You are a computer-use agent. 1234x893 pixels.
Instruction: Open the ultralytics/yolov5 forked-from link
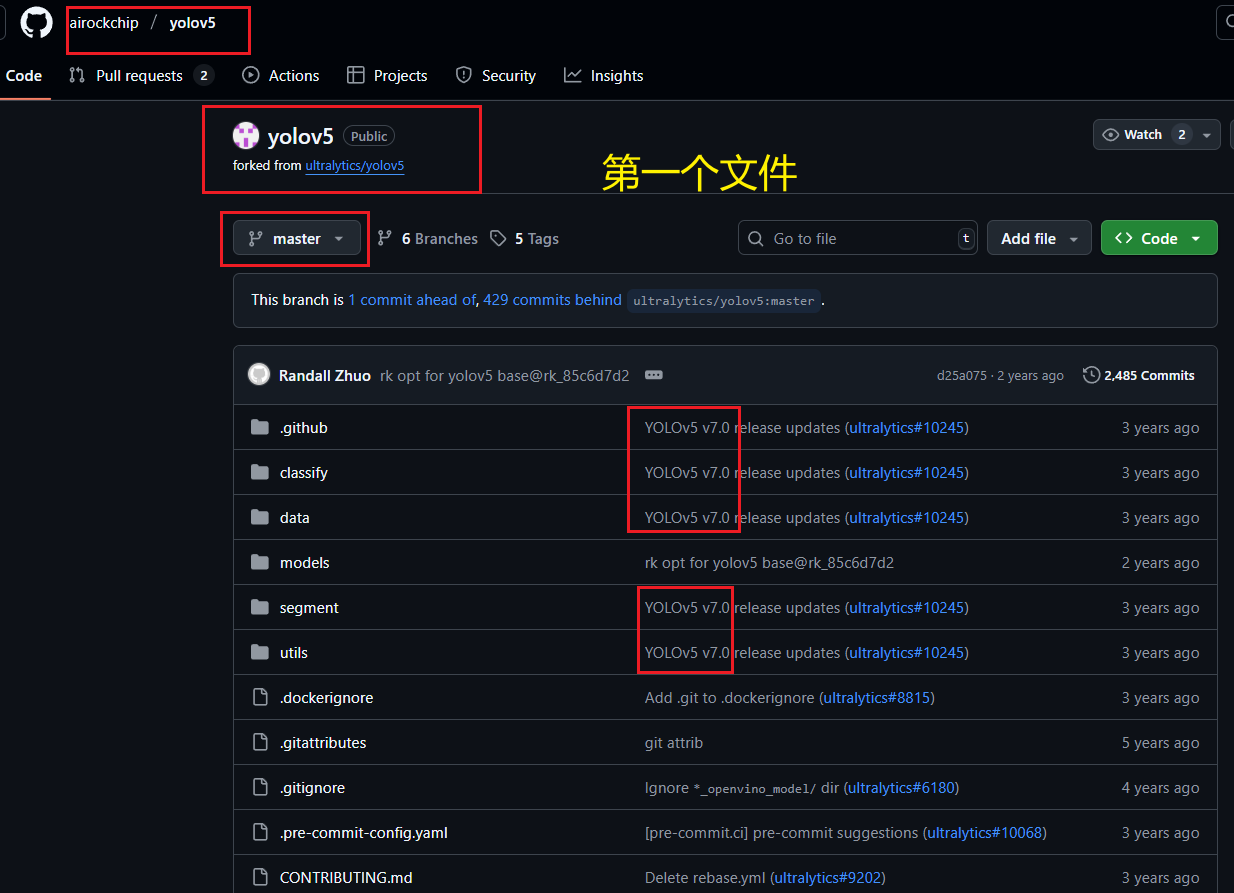tap(355, 166)
